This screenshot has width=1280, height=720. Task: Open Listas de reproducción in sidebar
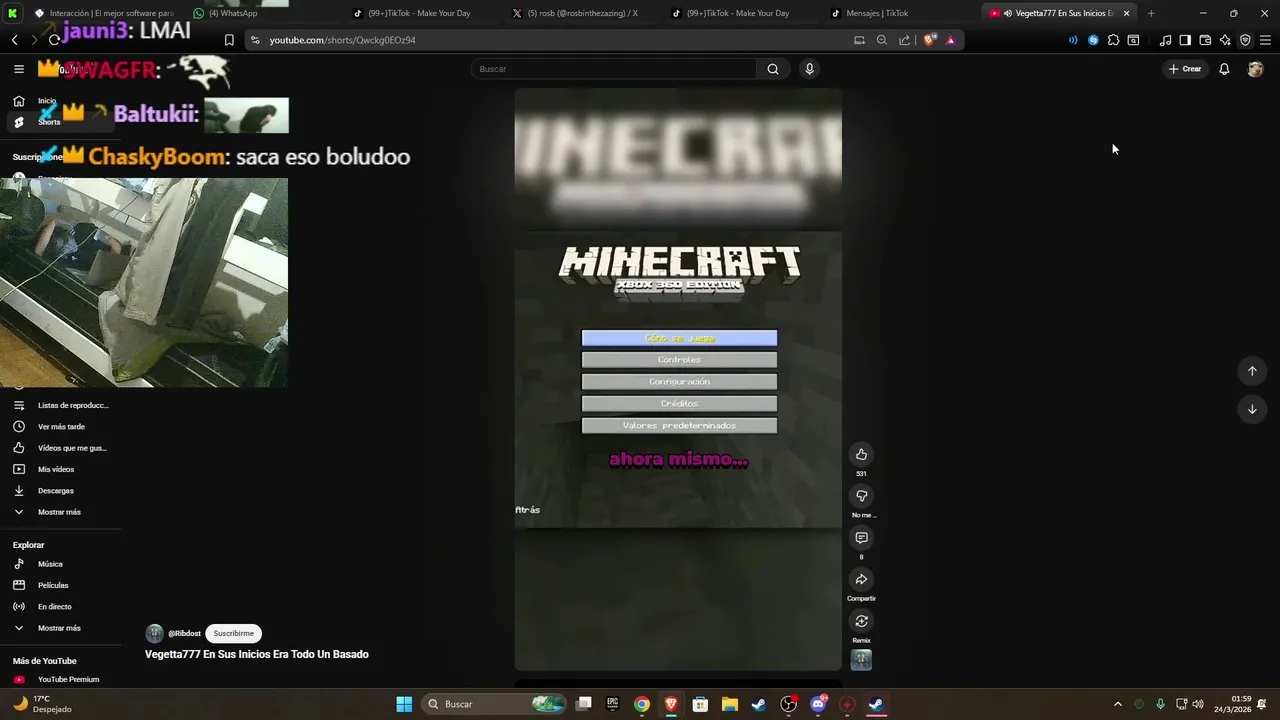pyautogui.click(x=60, y=405)
